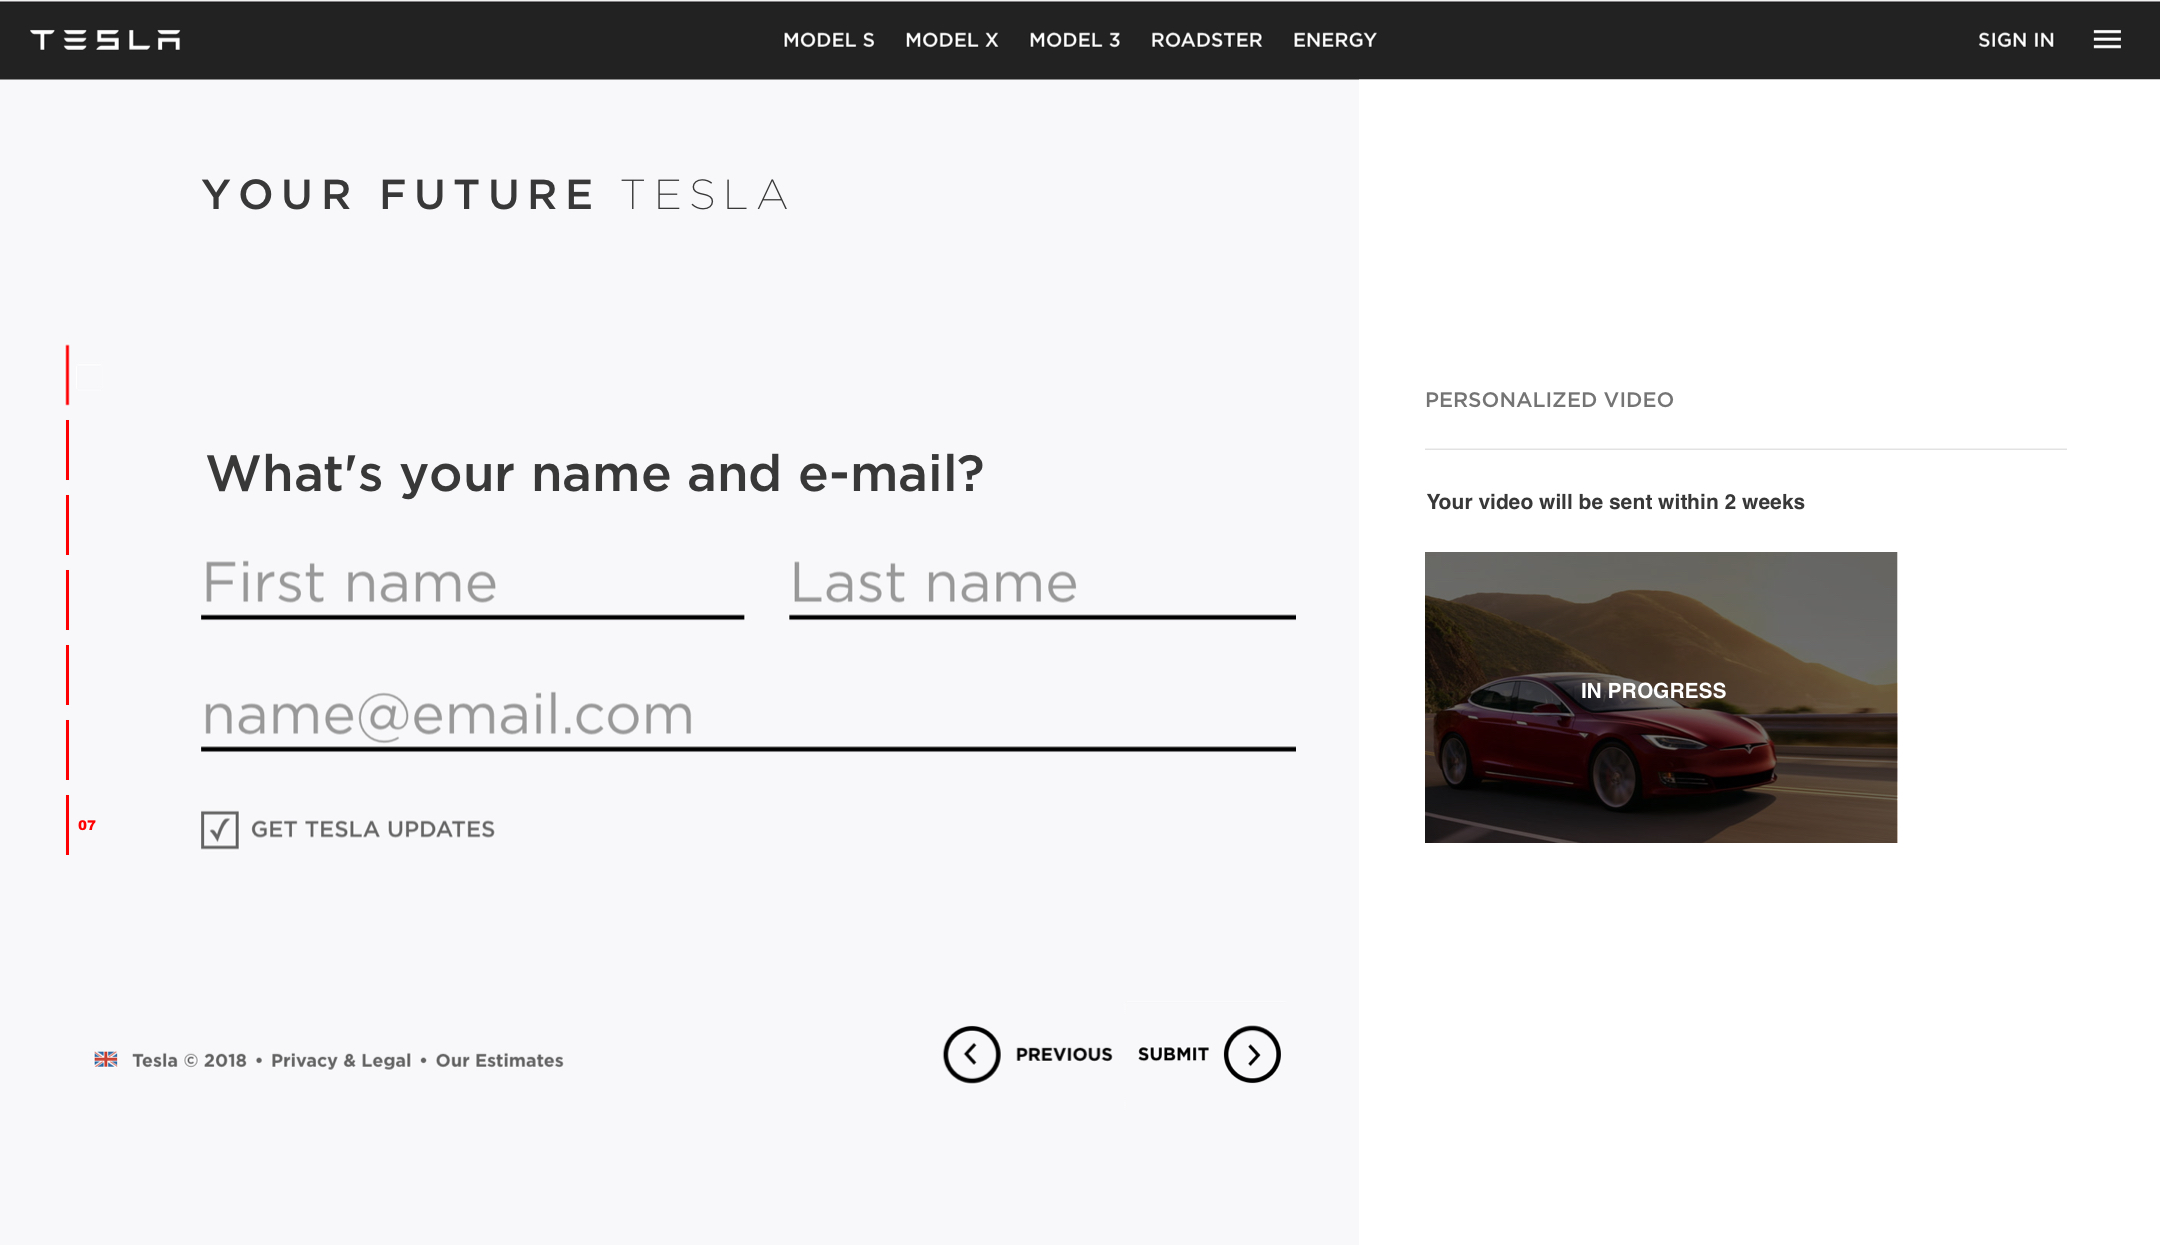The image size is (2160, 1245).
Task: Select step 07 progress marker
Action: click(86, 825)
